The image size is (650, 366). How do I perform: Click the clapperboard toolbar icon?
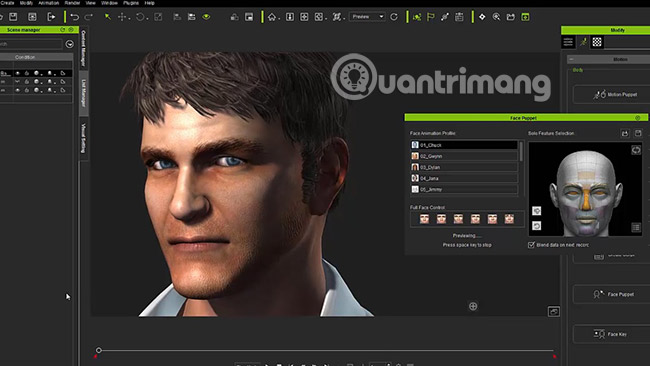(511, 17)
